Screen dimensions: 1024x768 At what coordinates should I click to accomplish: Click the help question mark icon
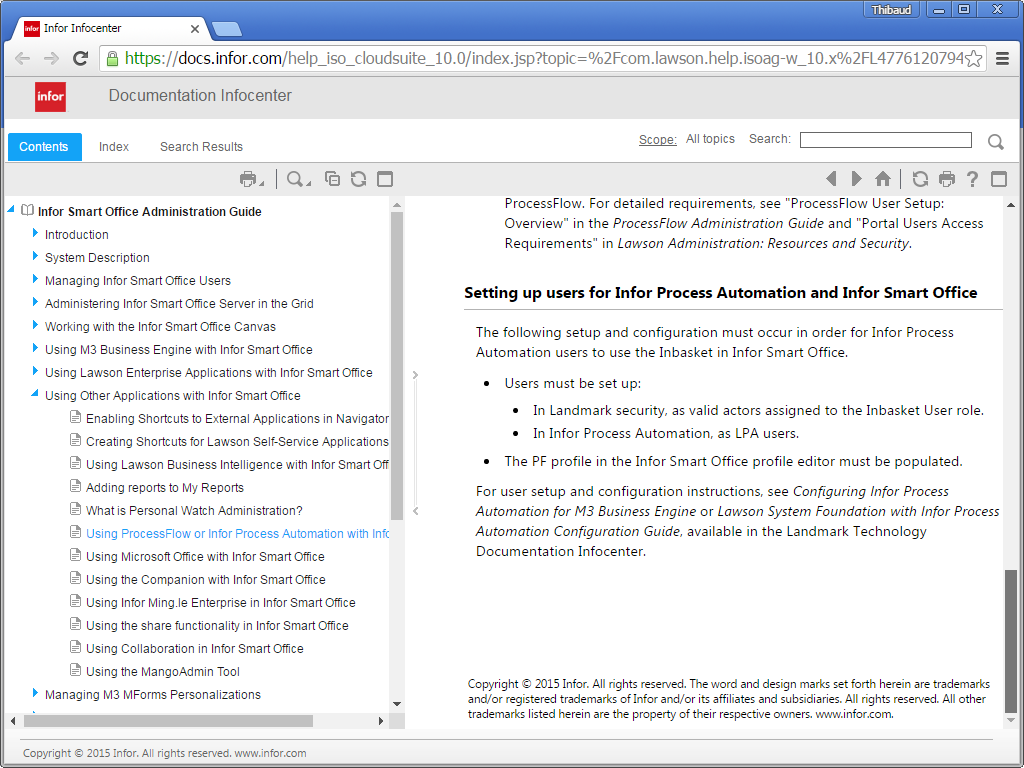[972, 179]
